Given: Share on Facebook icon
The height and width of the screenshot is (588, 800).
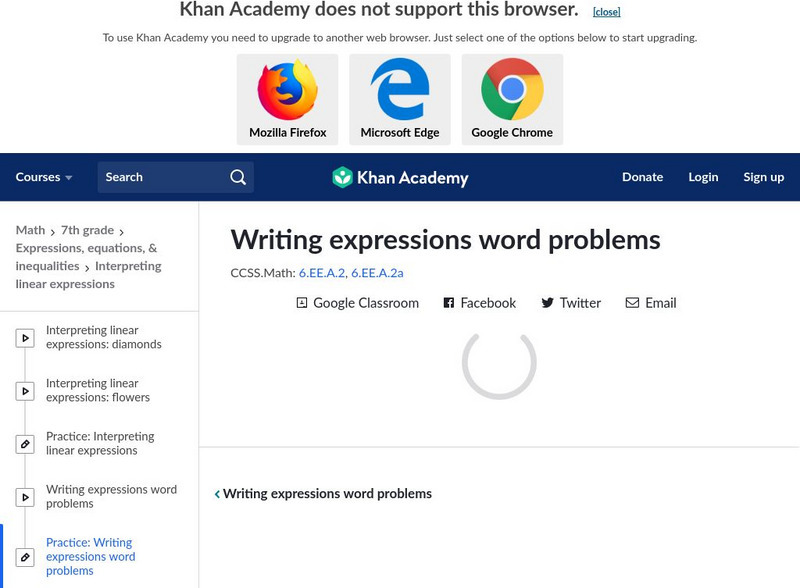Looking at the screenshot, I should tap(449, 303).
